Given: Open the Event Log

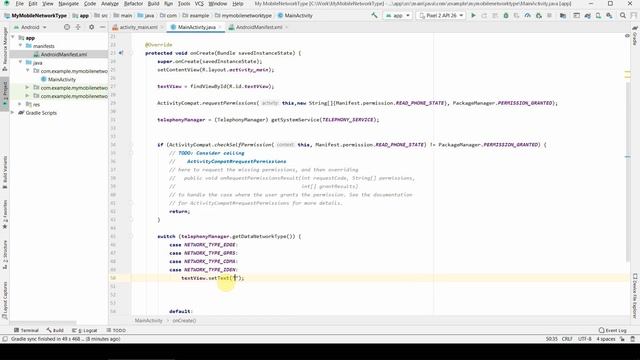Looking at the screenshot, I should coord(612,330).
